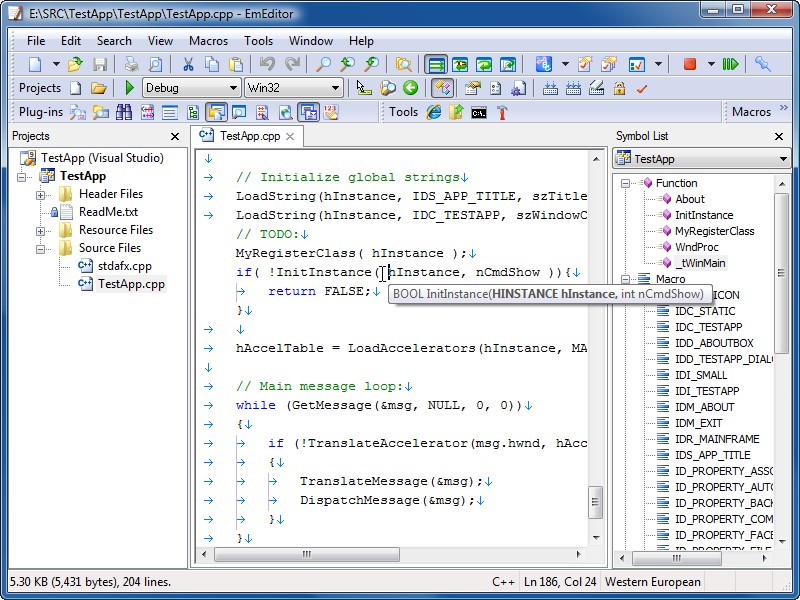Image resolution: width=800 pixels, height=600 pixels.
Task: Click the editor vertical scrollbar thumb
Action: pyautogui.click(x=596, y=500)
